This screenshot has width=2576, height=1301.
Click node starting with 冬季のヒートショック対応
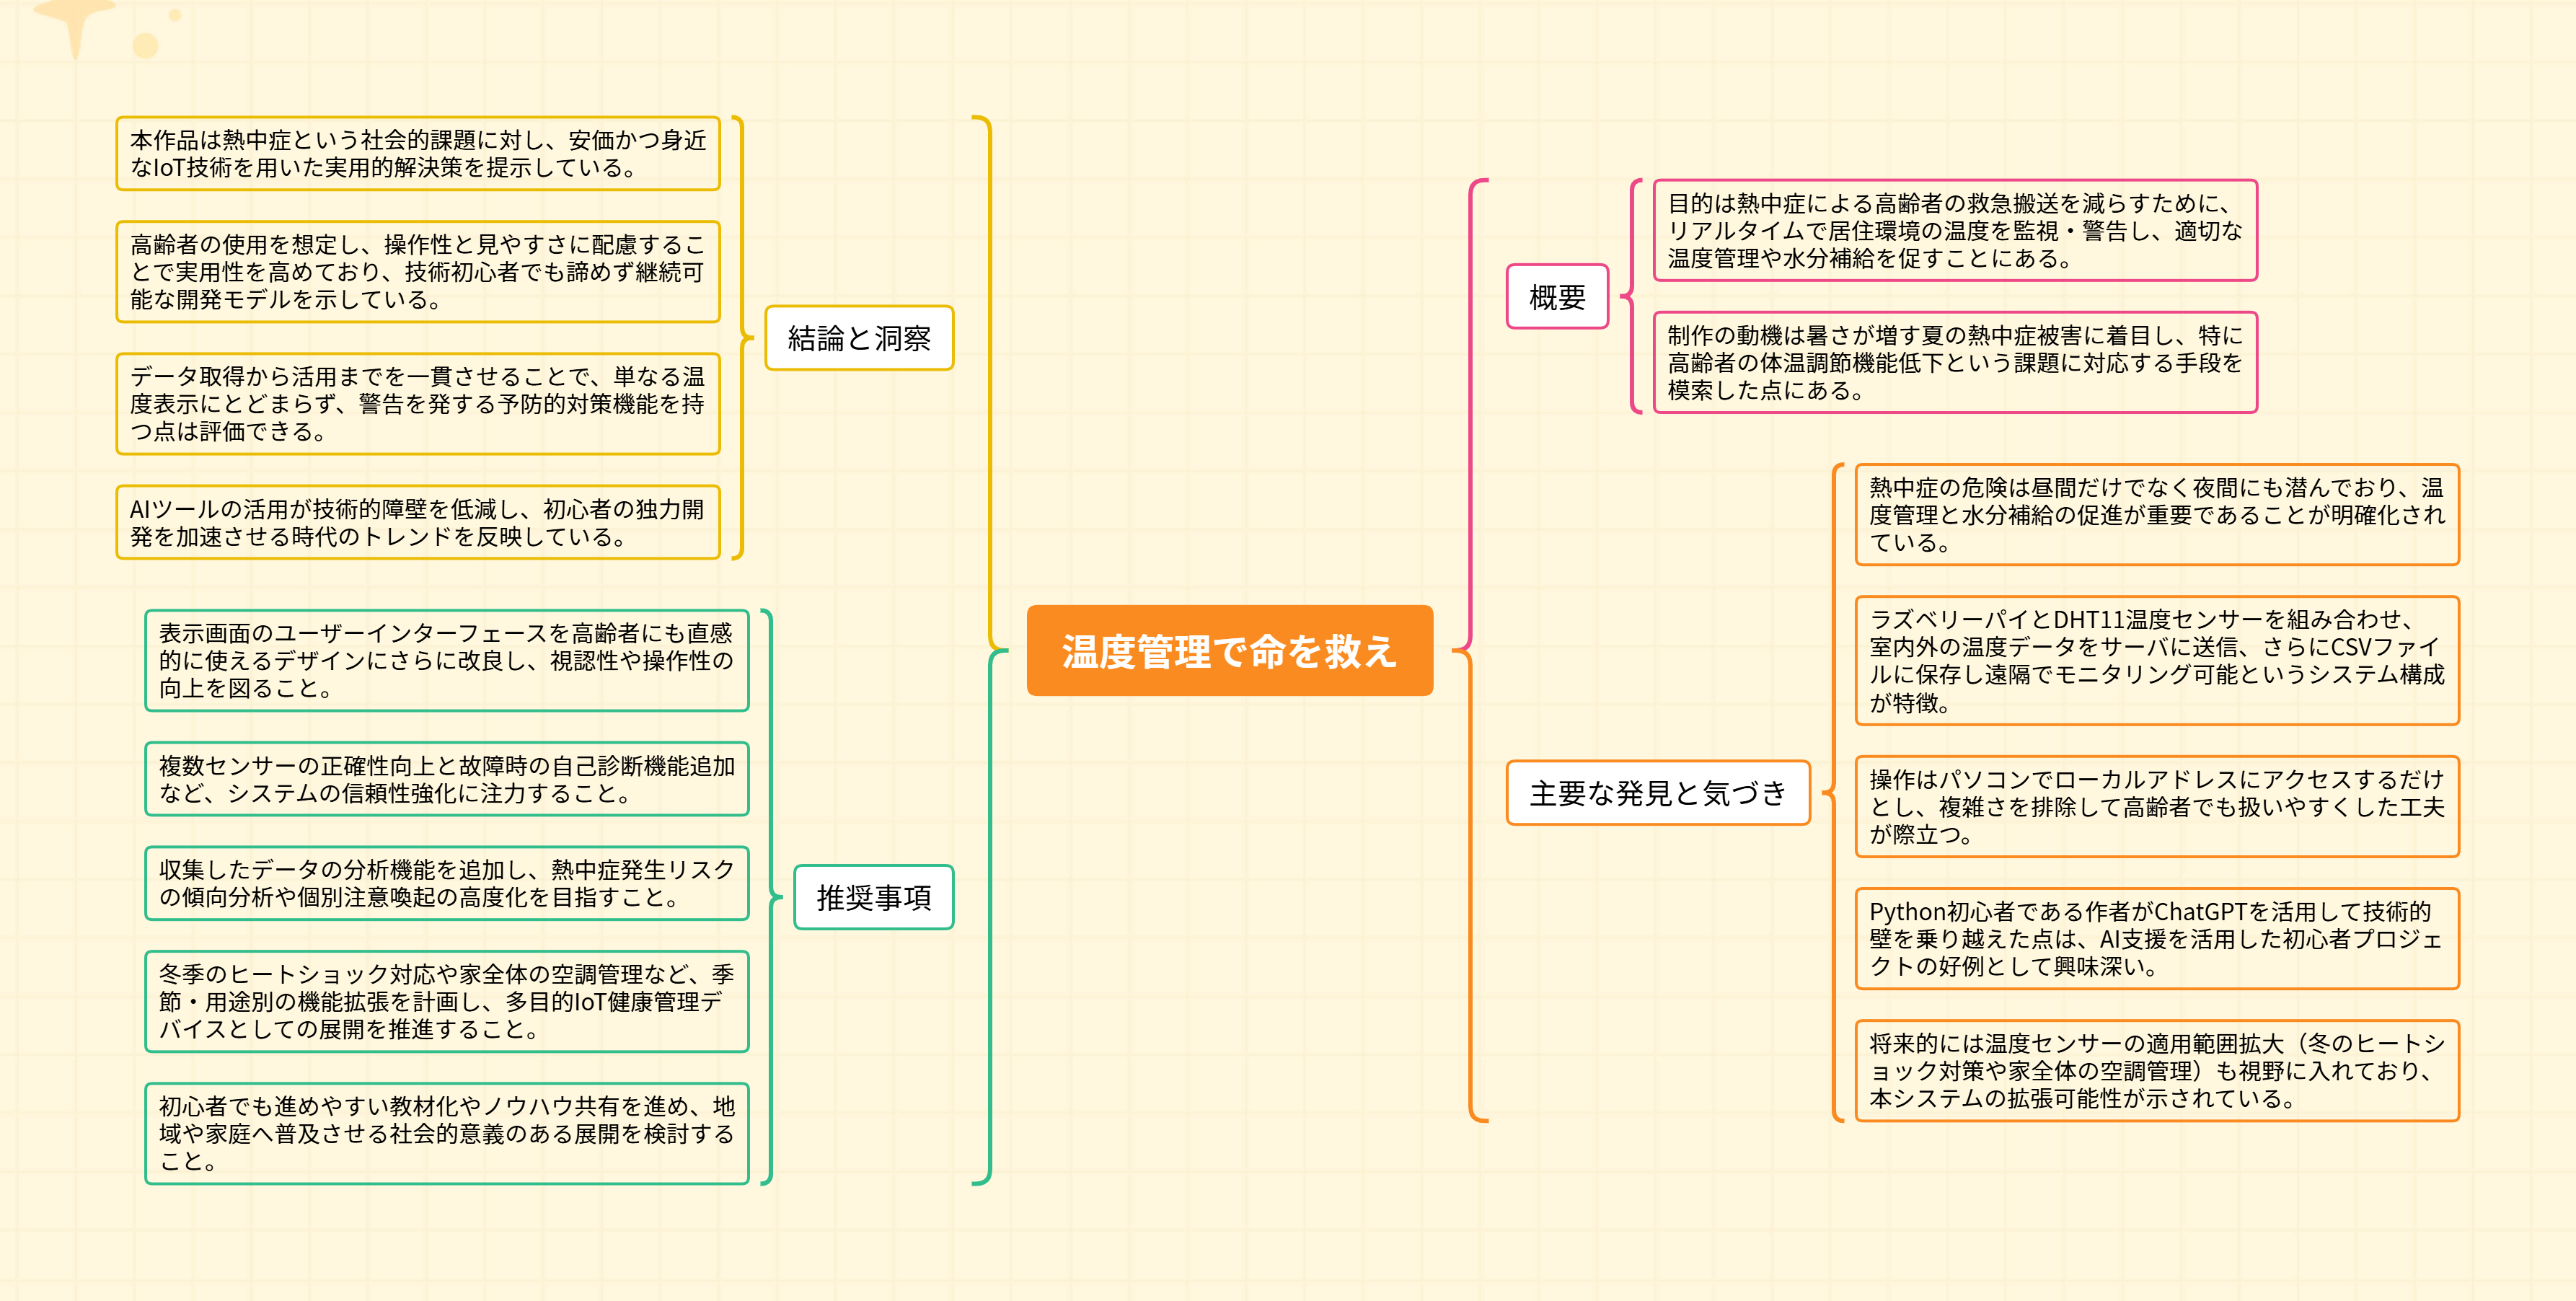[x=446, y=1001]
